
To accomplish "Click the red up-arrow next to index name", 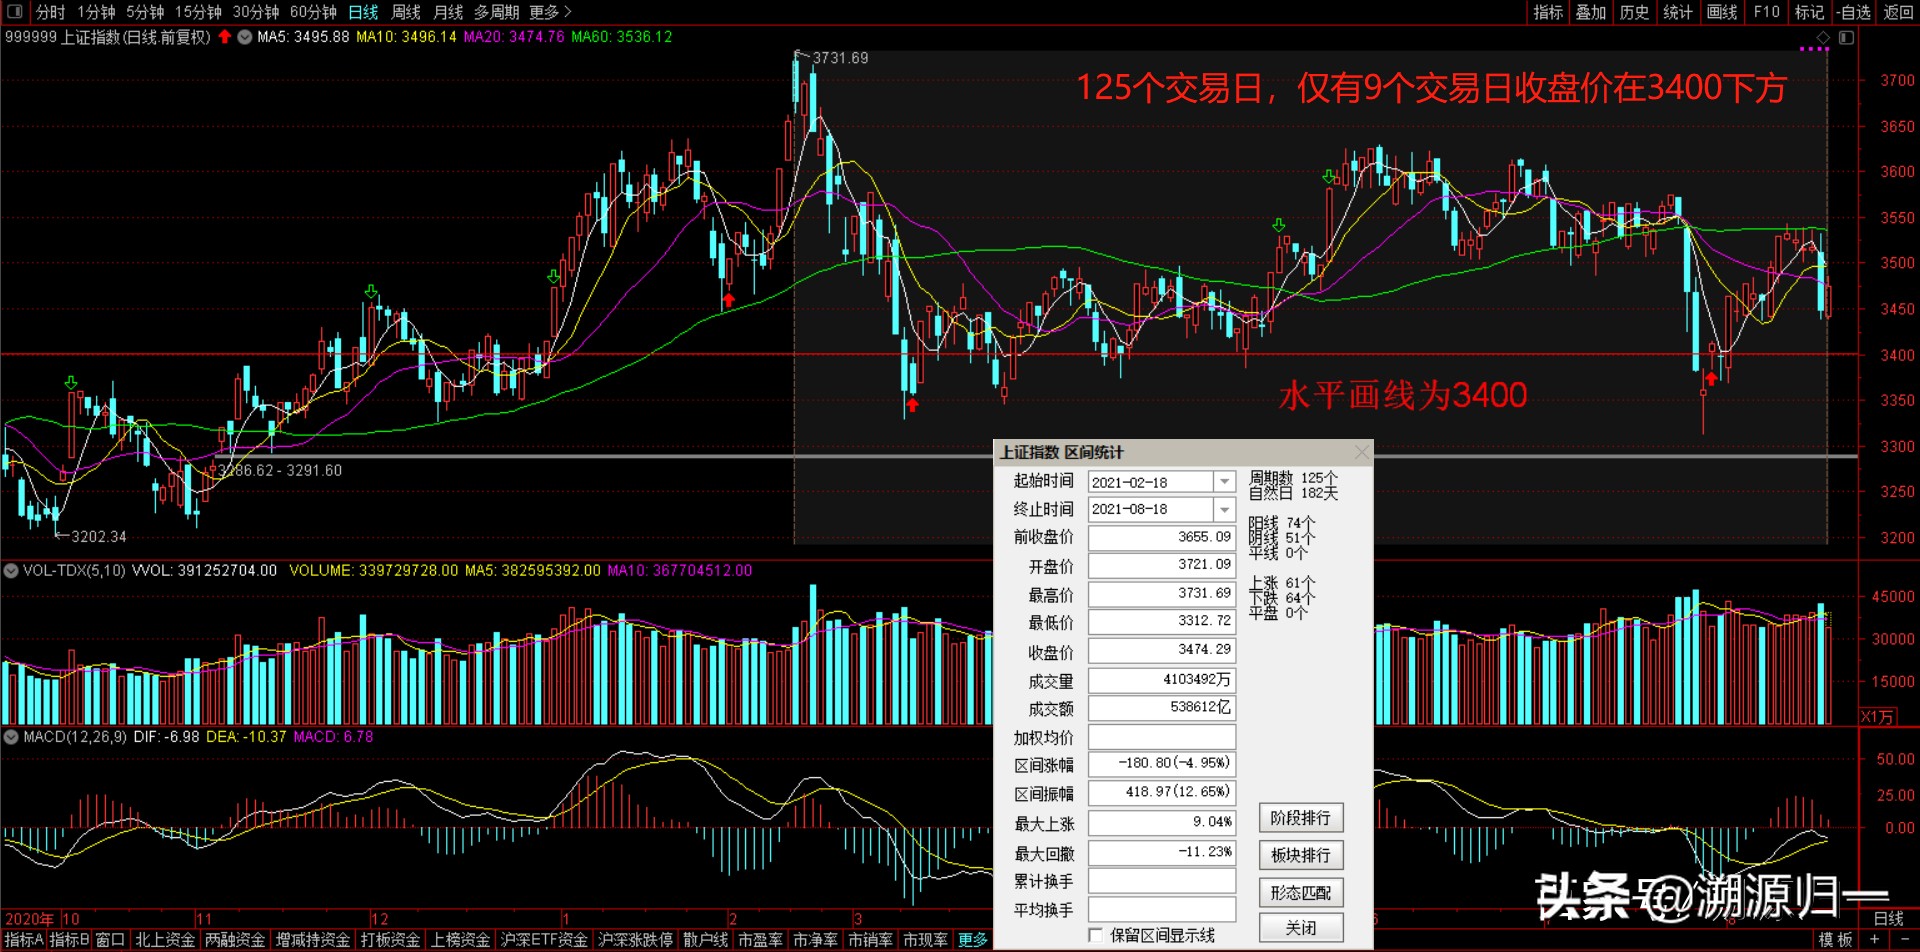I will click(x=225, y=37).
